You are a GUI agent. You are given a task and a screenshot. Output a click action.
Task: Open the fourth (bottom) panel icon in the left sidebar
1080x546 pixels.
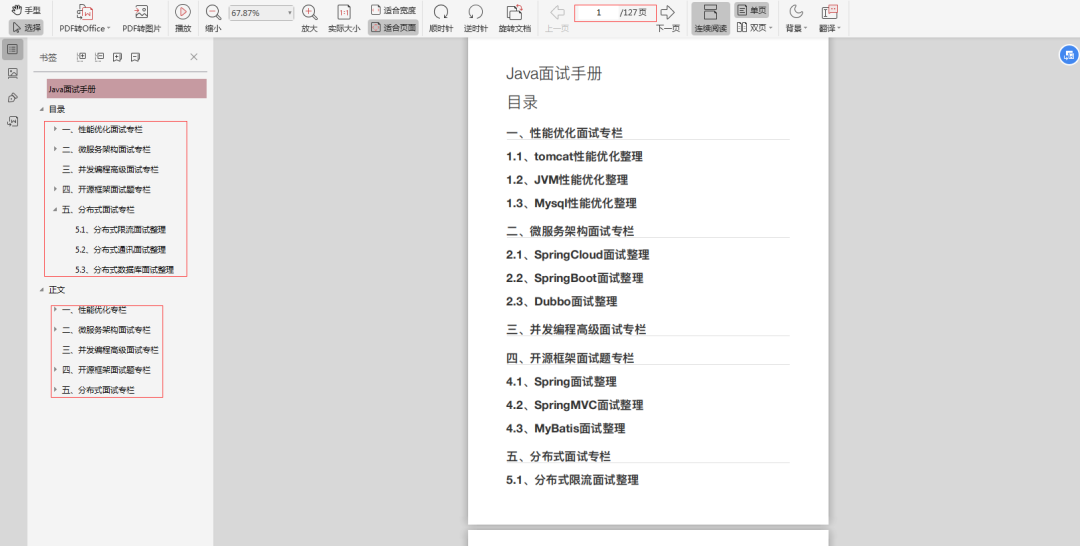(12, 121)
